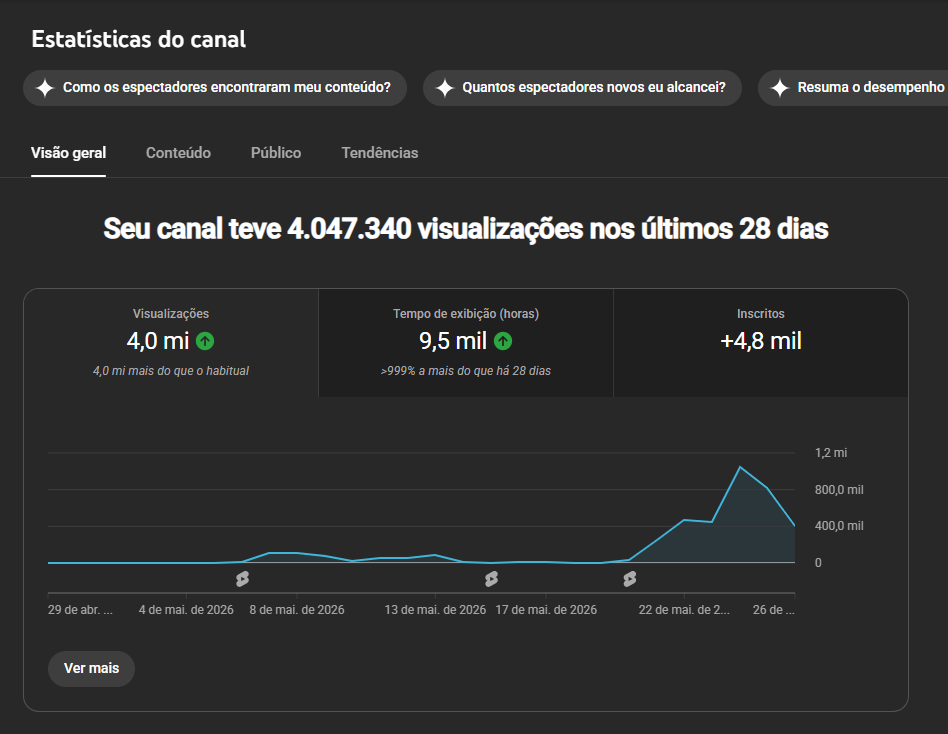Image resolution: width=948 pixels, height=734 pixels.
Task: Click the Shorts marker near 8 de mai.
Action: 242,579
